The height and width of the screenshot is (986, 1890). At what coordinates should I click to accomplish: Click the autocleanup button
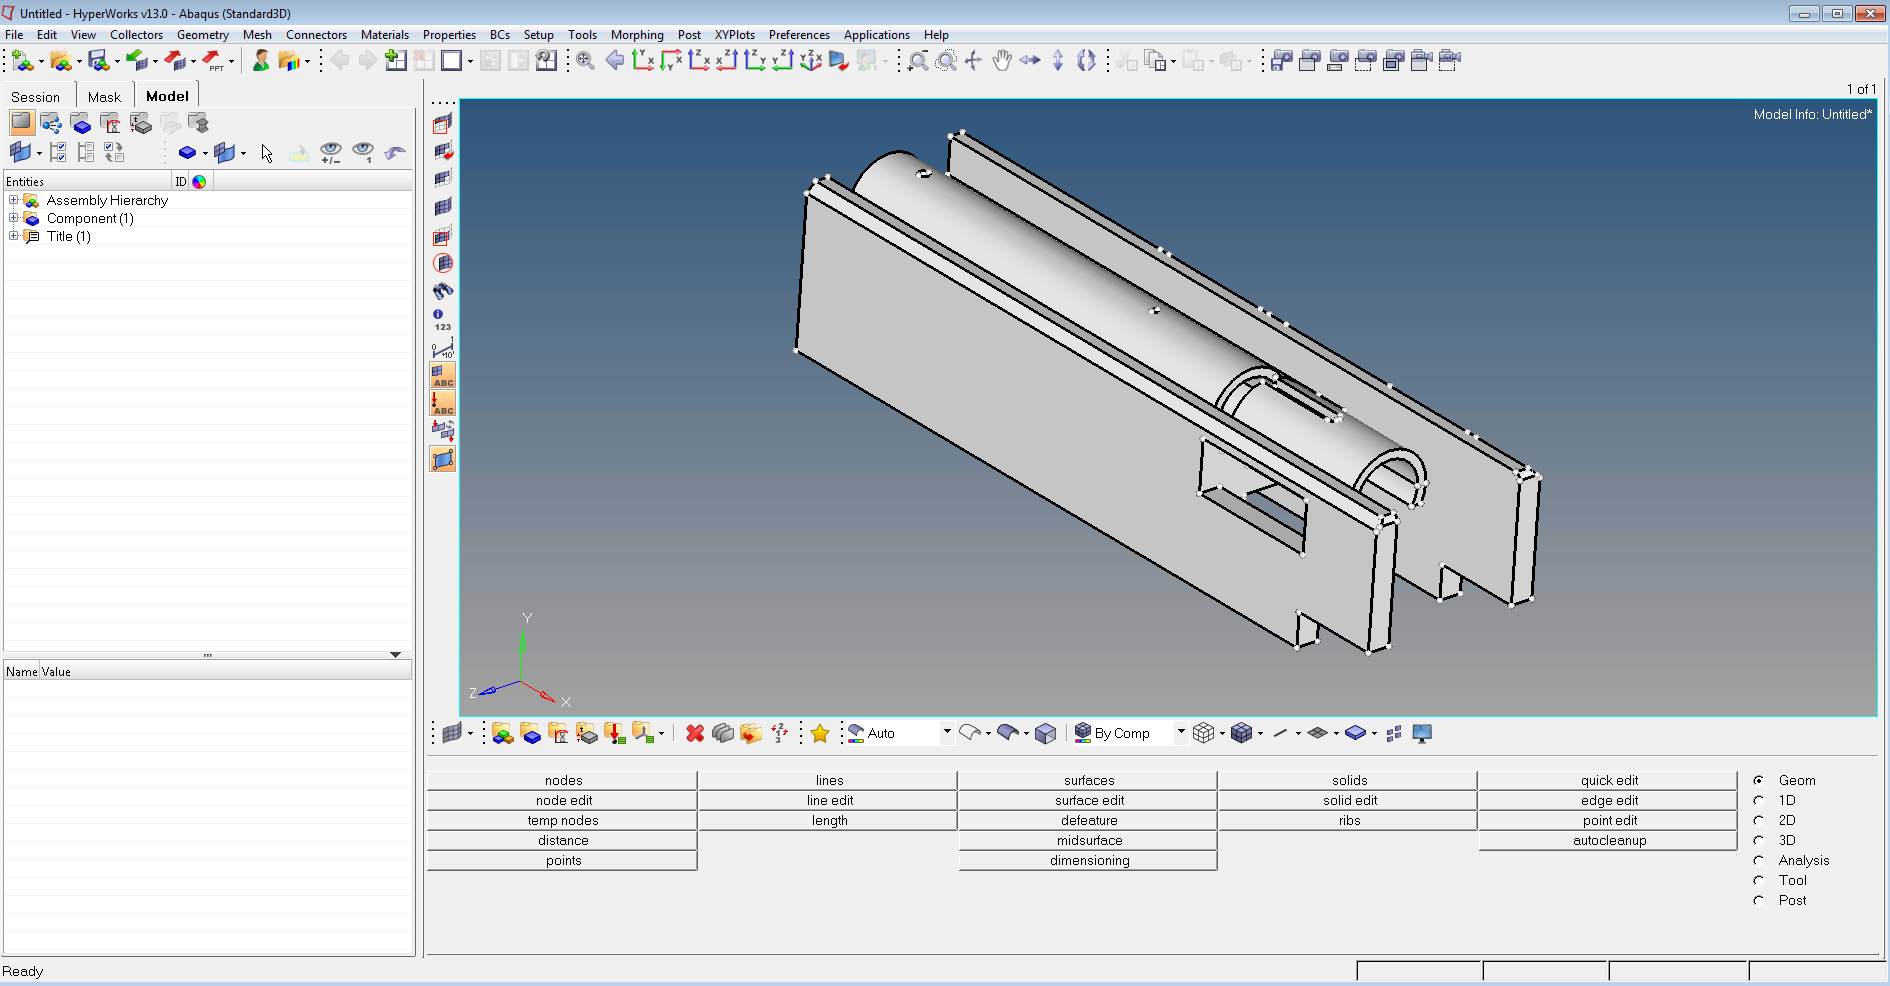point(1609,841)
